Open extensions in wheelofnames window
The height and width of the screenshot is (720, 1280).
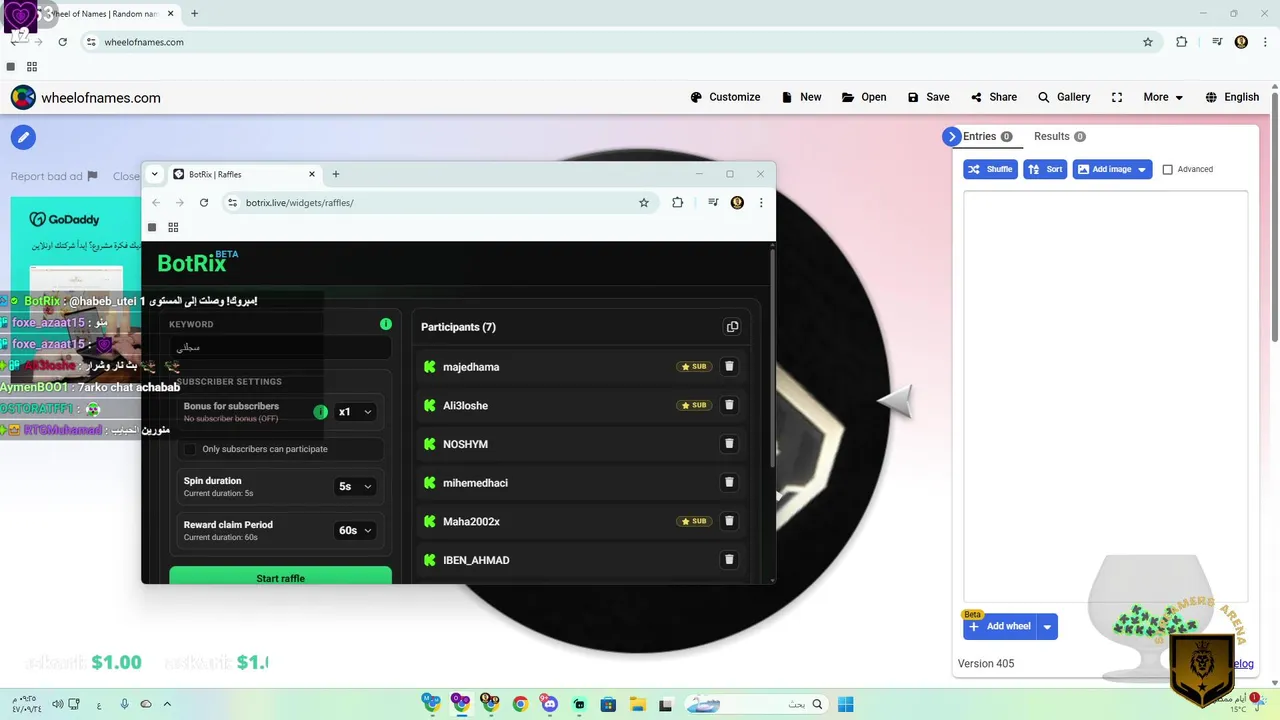pos(1182,42)
